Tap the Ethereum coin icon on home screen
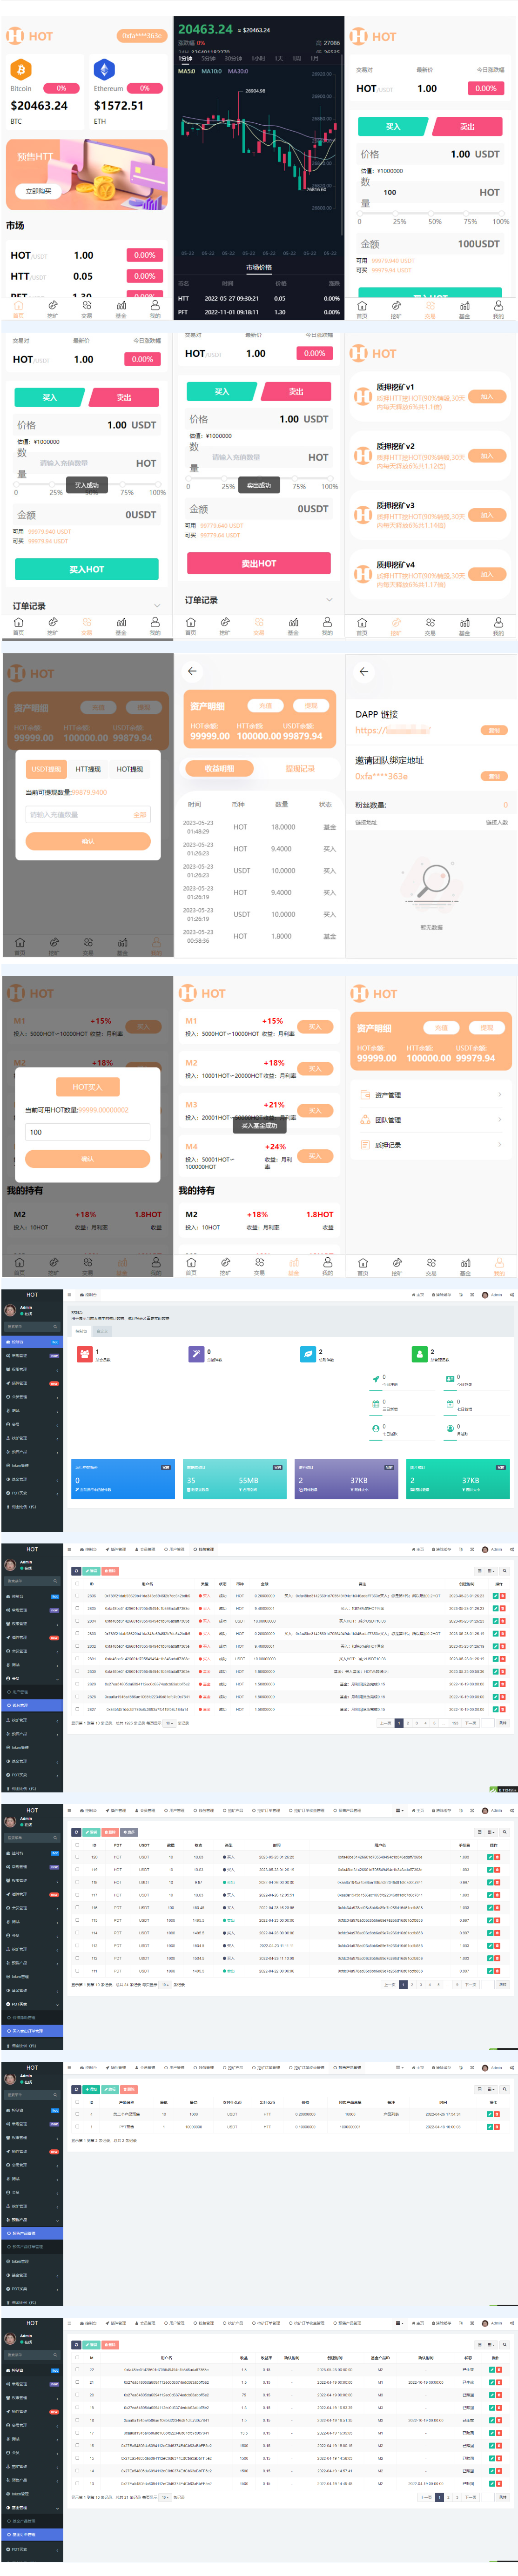 pyautogui.click(x=104, y=70)
